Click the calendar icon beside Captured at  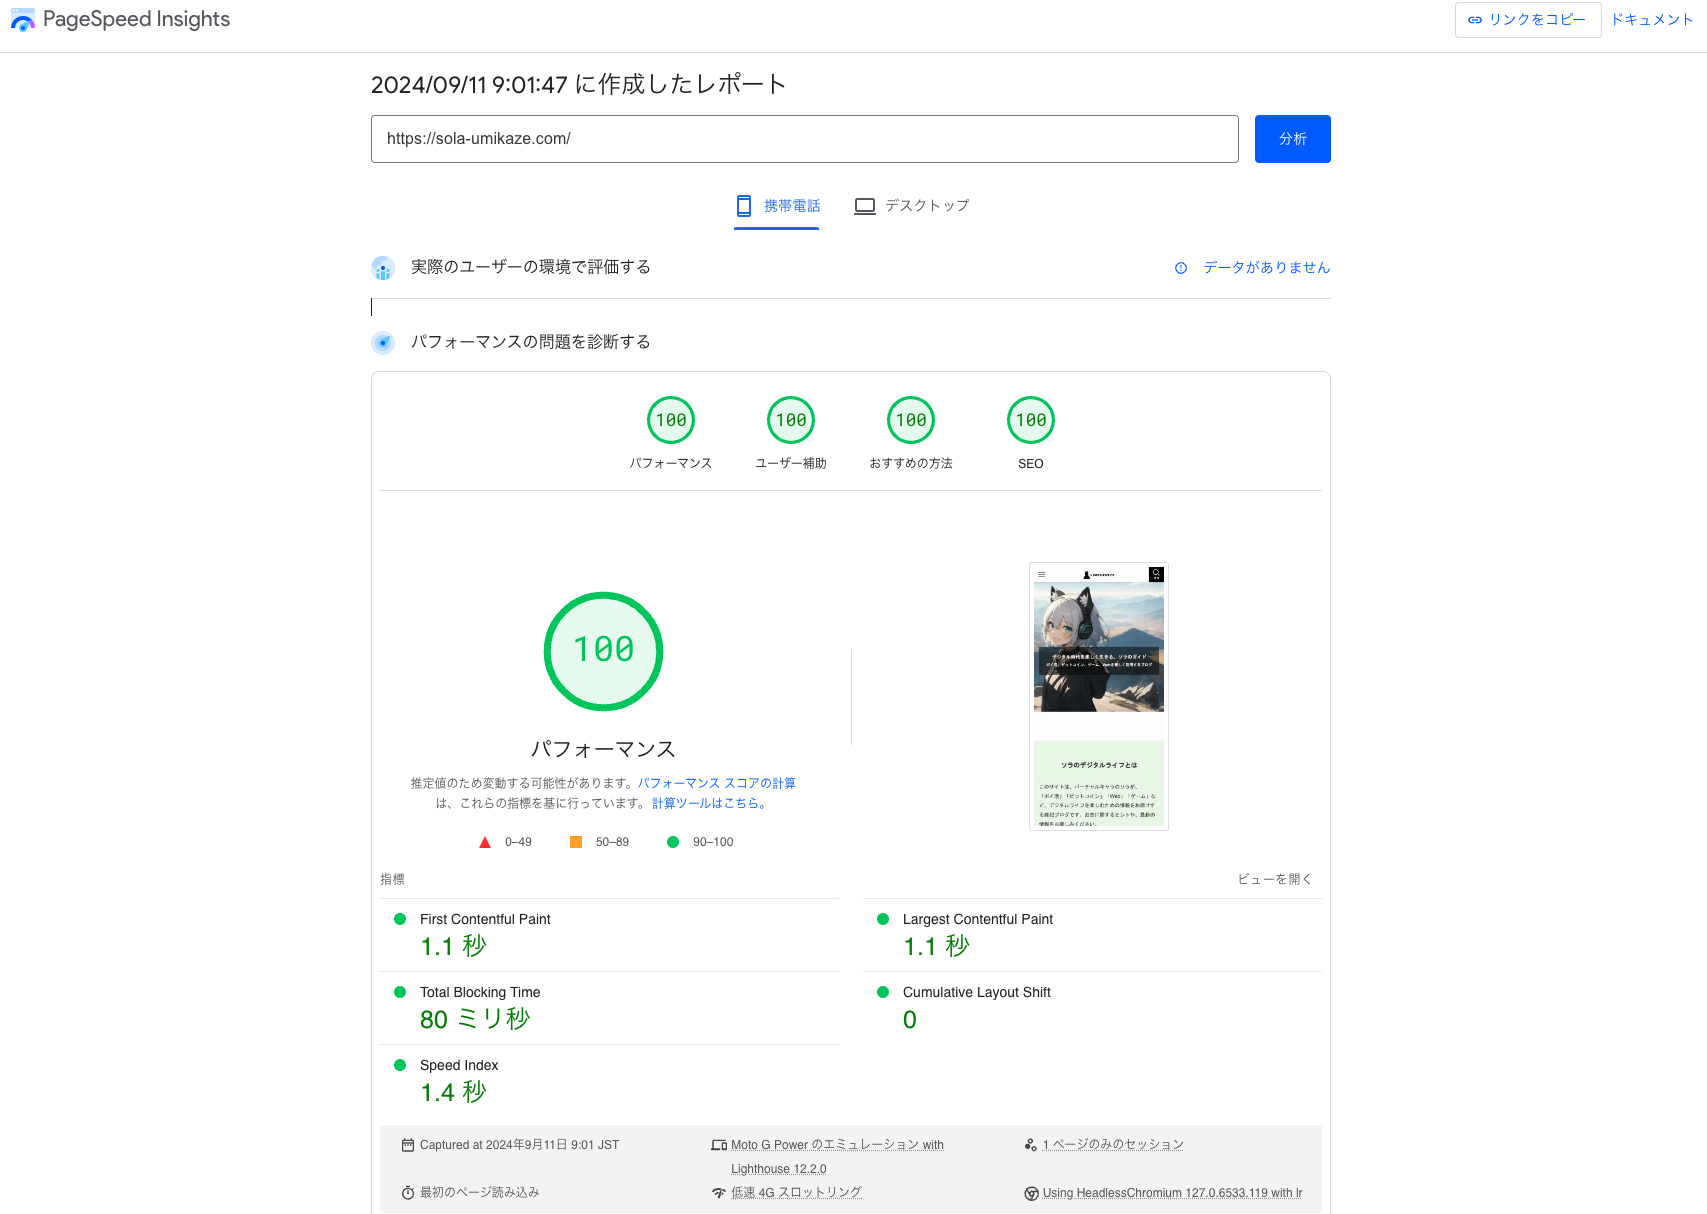408,1145
